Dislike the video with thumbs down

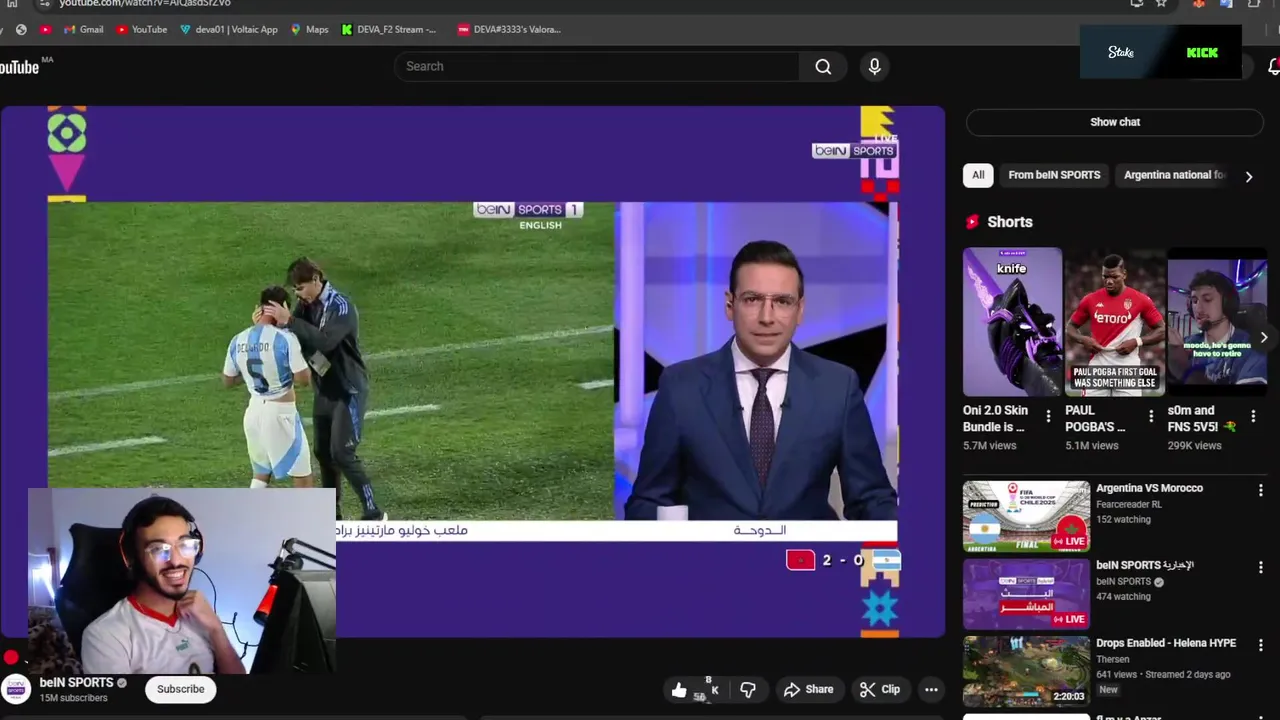point(748,690)
